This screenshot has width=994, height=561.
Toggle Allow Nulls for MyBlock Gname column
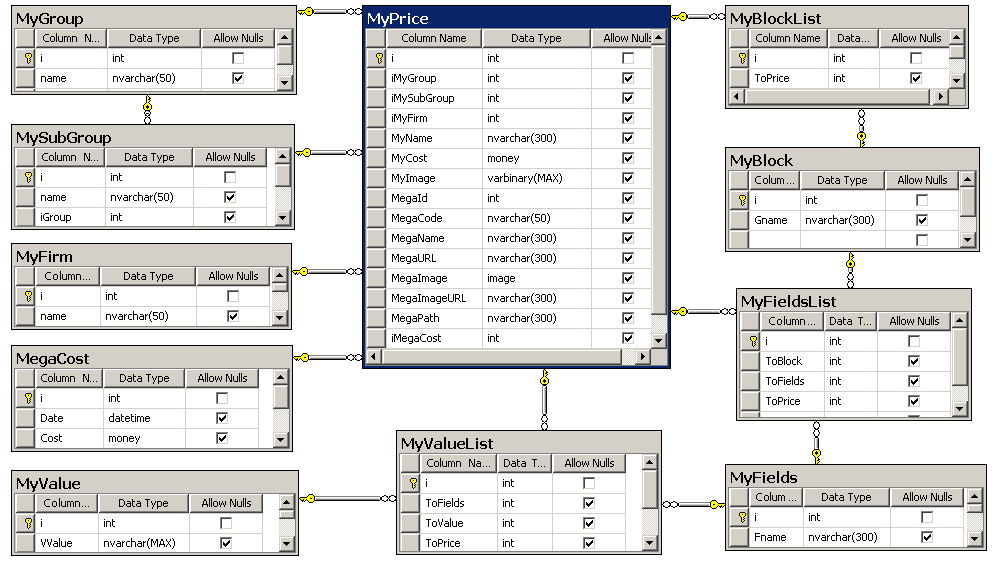(x=922, y=220)
